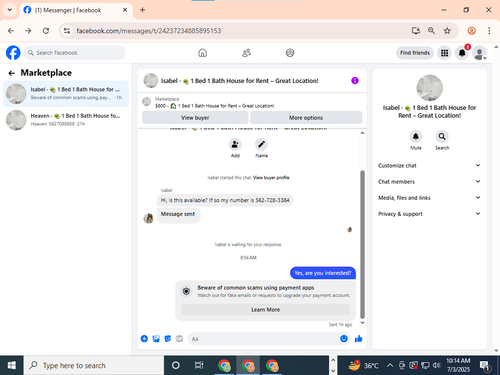Open Chrome tab search dropdown arrow
The image size is (500, 375).
10,10
